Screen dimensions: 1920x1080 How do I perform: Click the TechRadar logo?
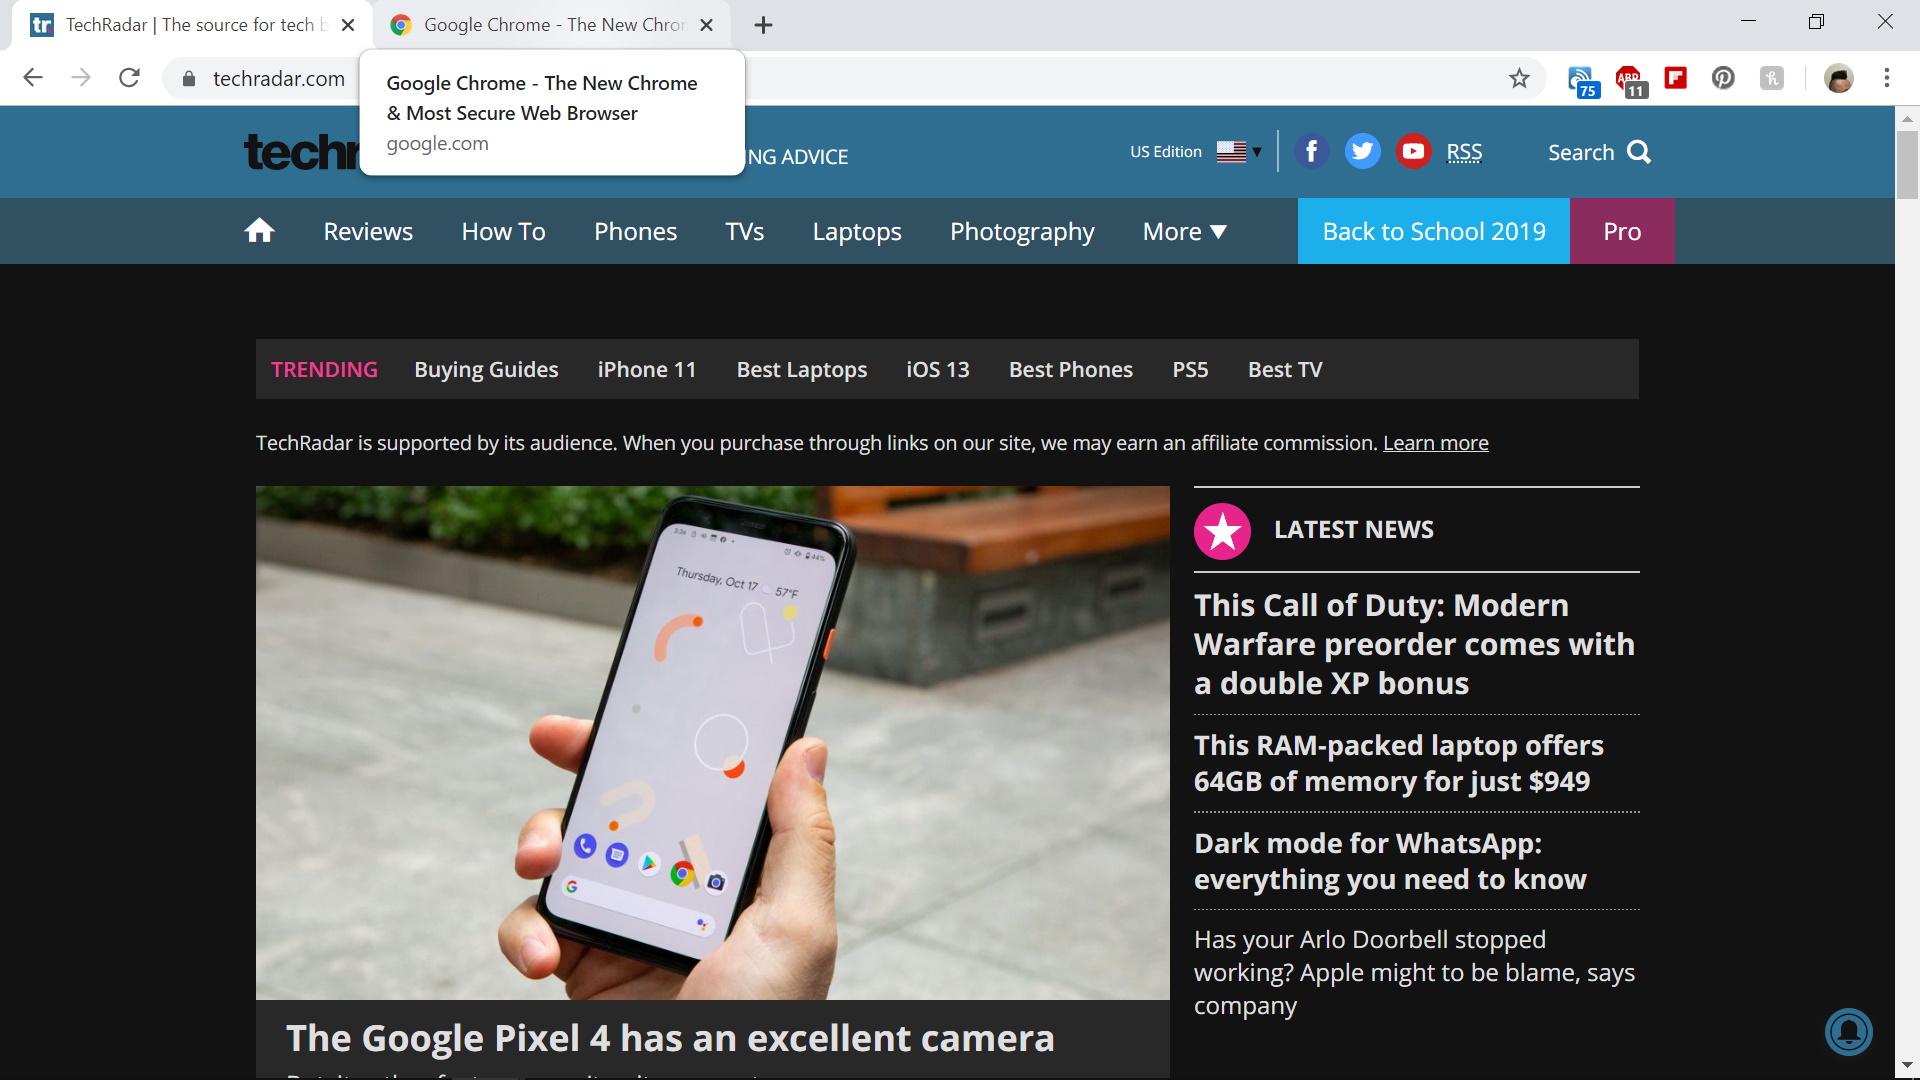pyautogui.click(x=301, y=152)
